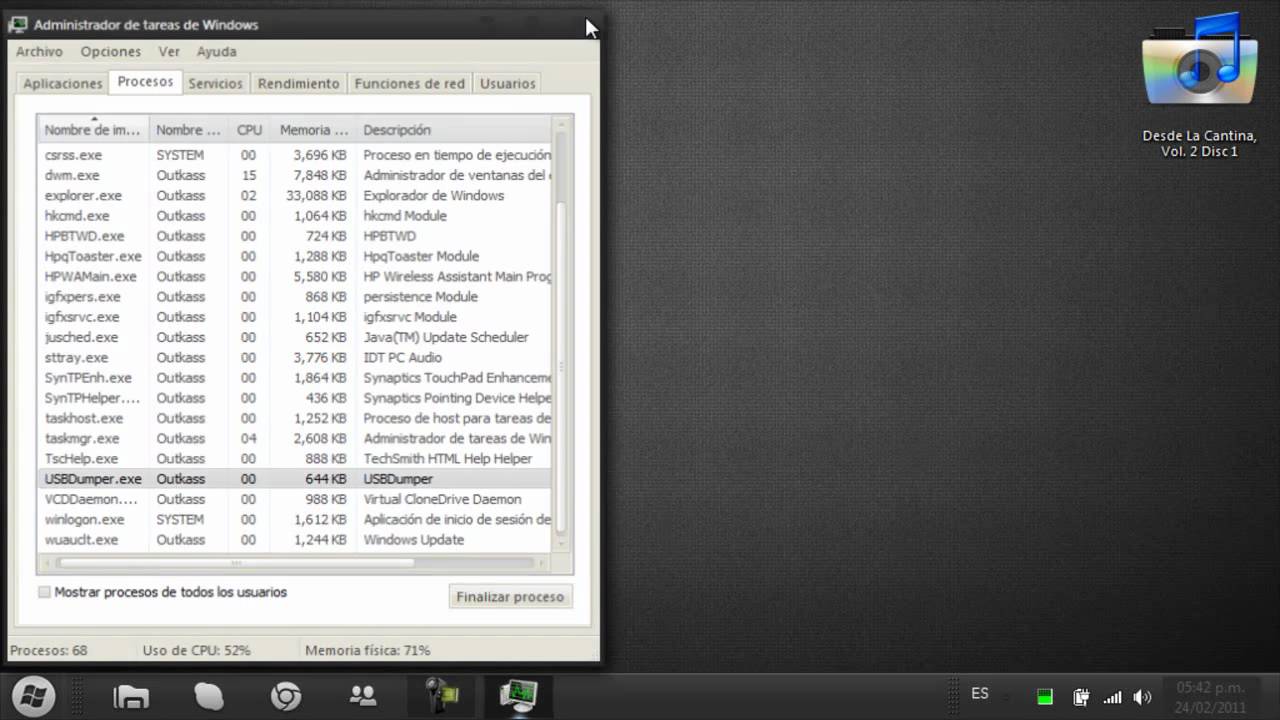Viewport: 1280px width, 720px height.
Task: Open the file explorer taskbar icon
Action: point(131,696)
